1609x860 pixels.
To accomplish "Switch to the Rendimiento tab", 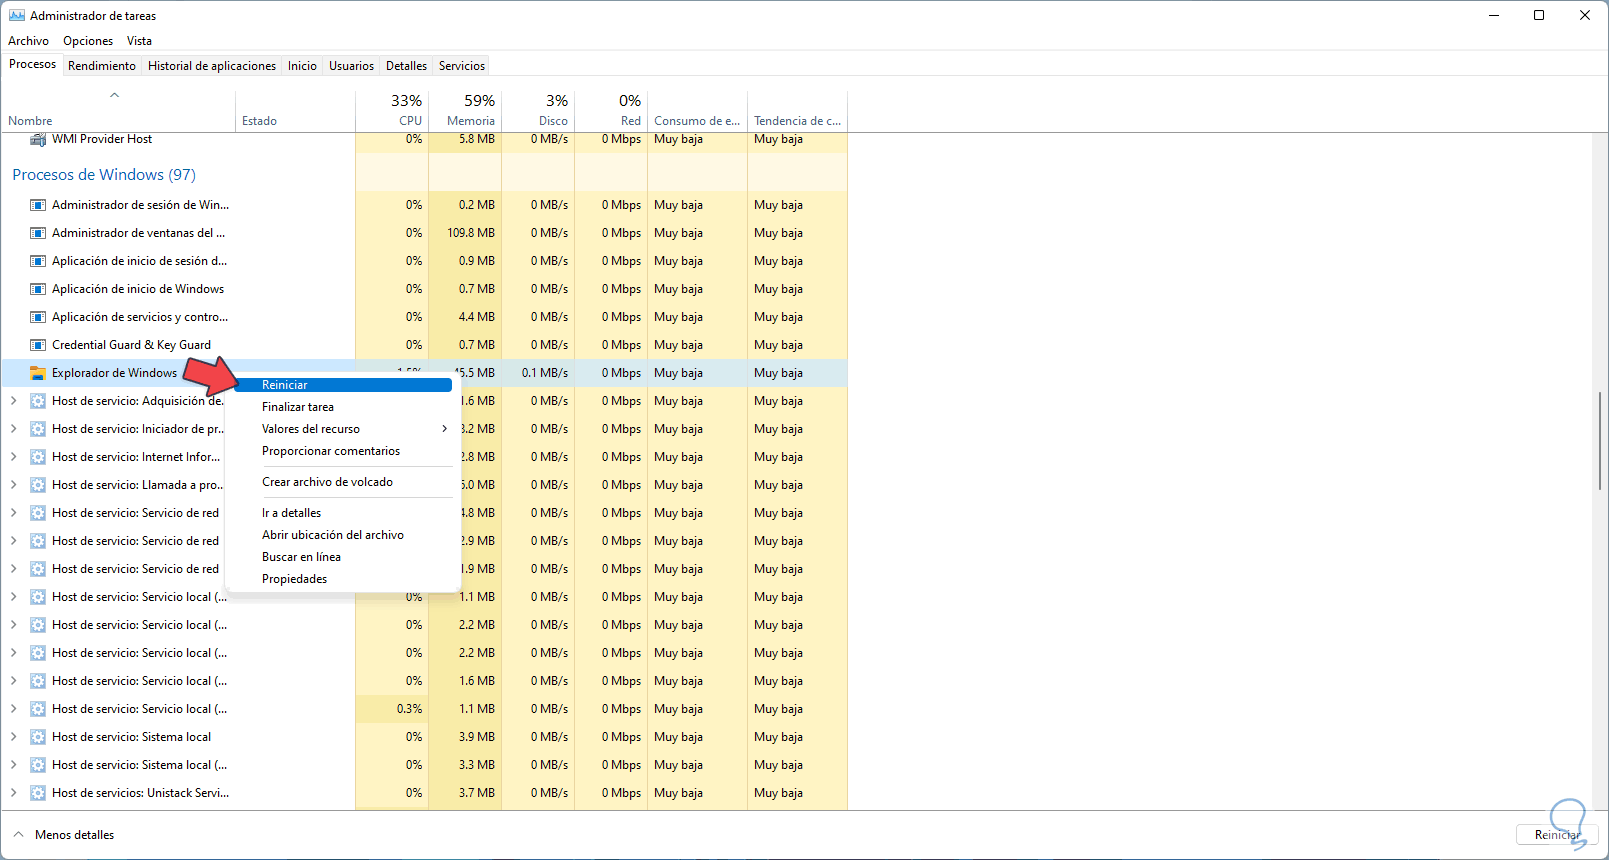I will click(102, 66).
